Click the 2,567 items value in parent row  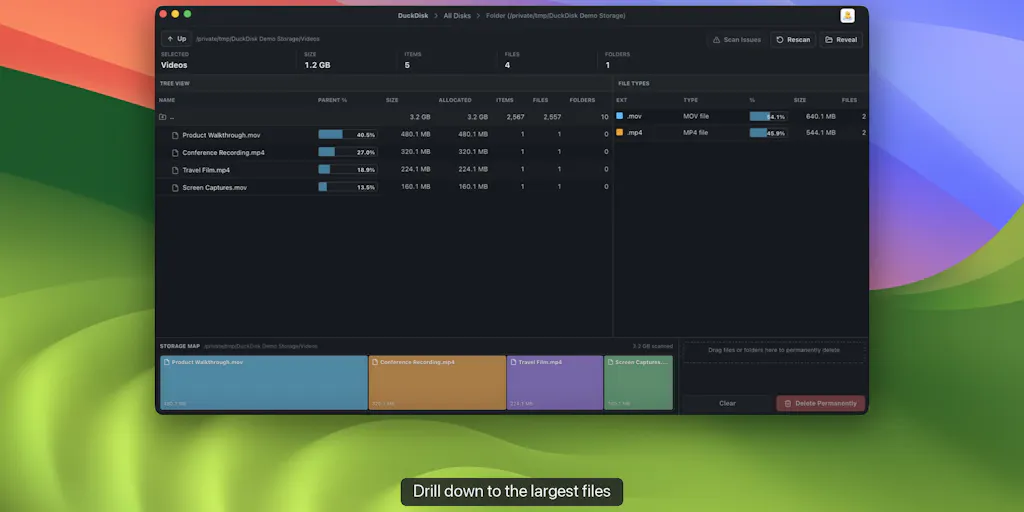515,118
